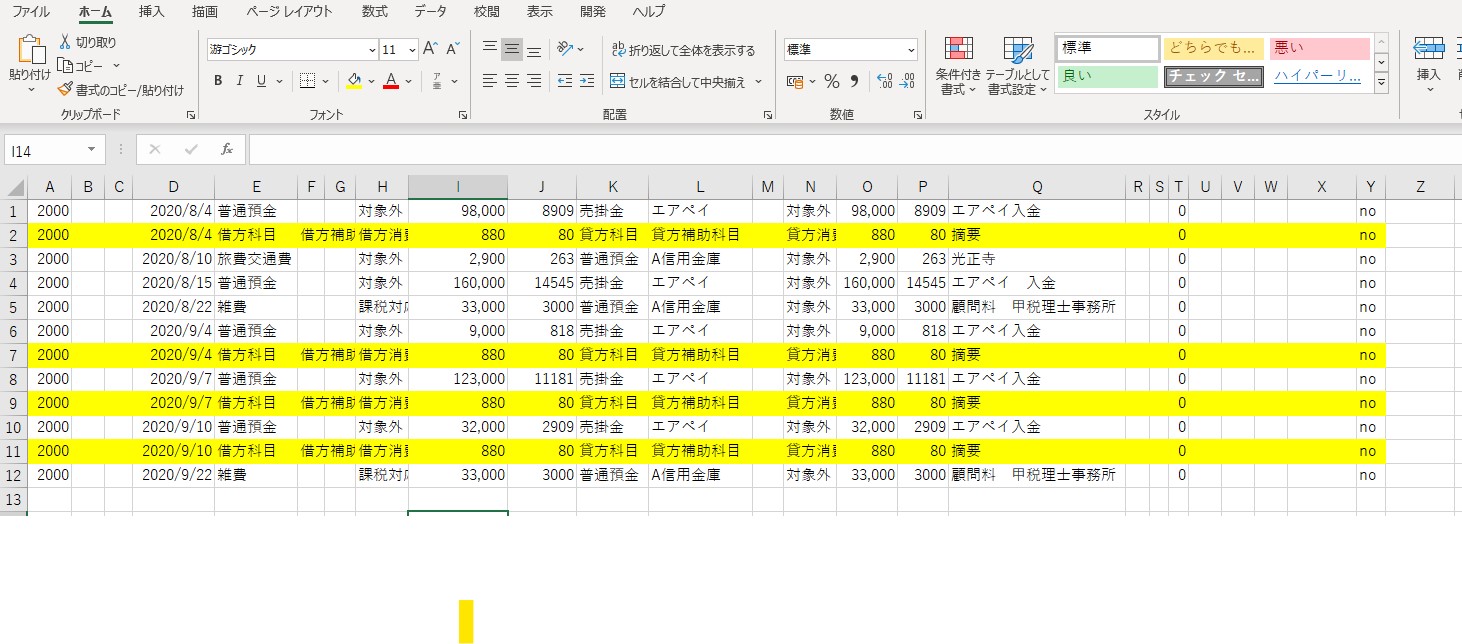The height and width of the screenshot is (644, 1462).
Task: Click the merge and center button (セルを結合して中央揃え)
Action: 685,82
